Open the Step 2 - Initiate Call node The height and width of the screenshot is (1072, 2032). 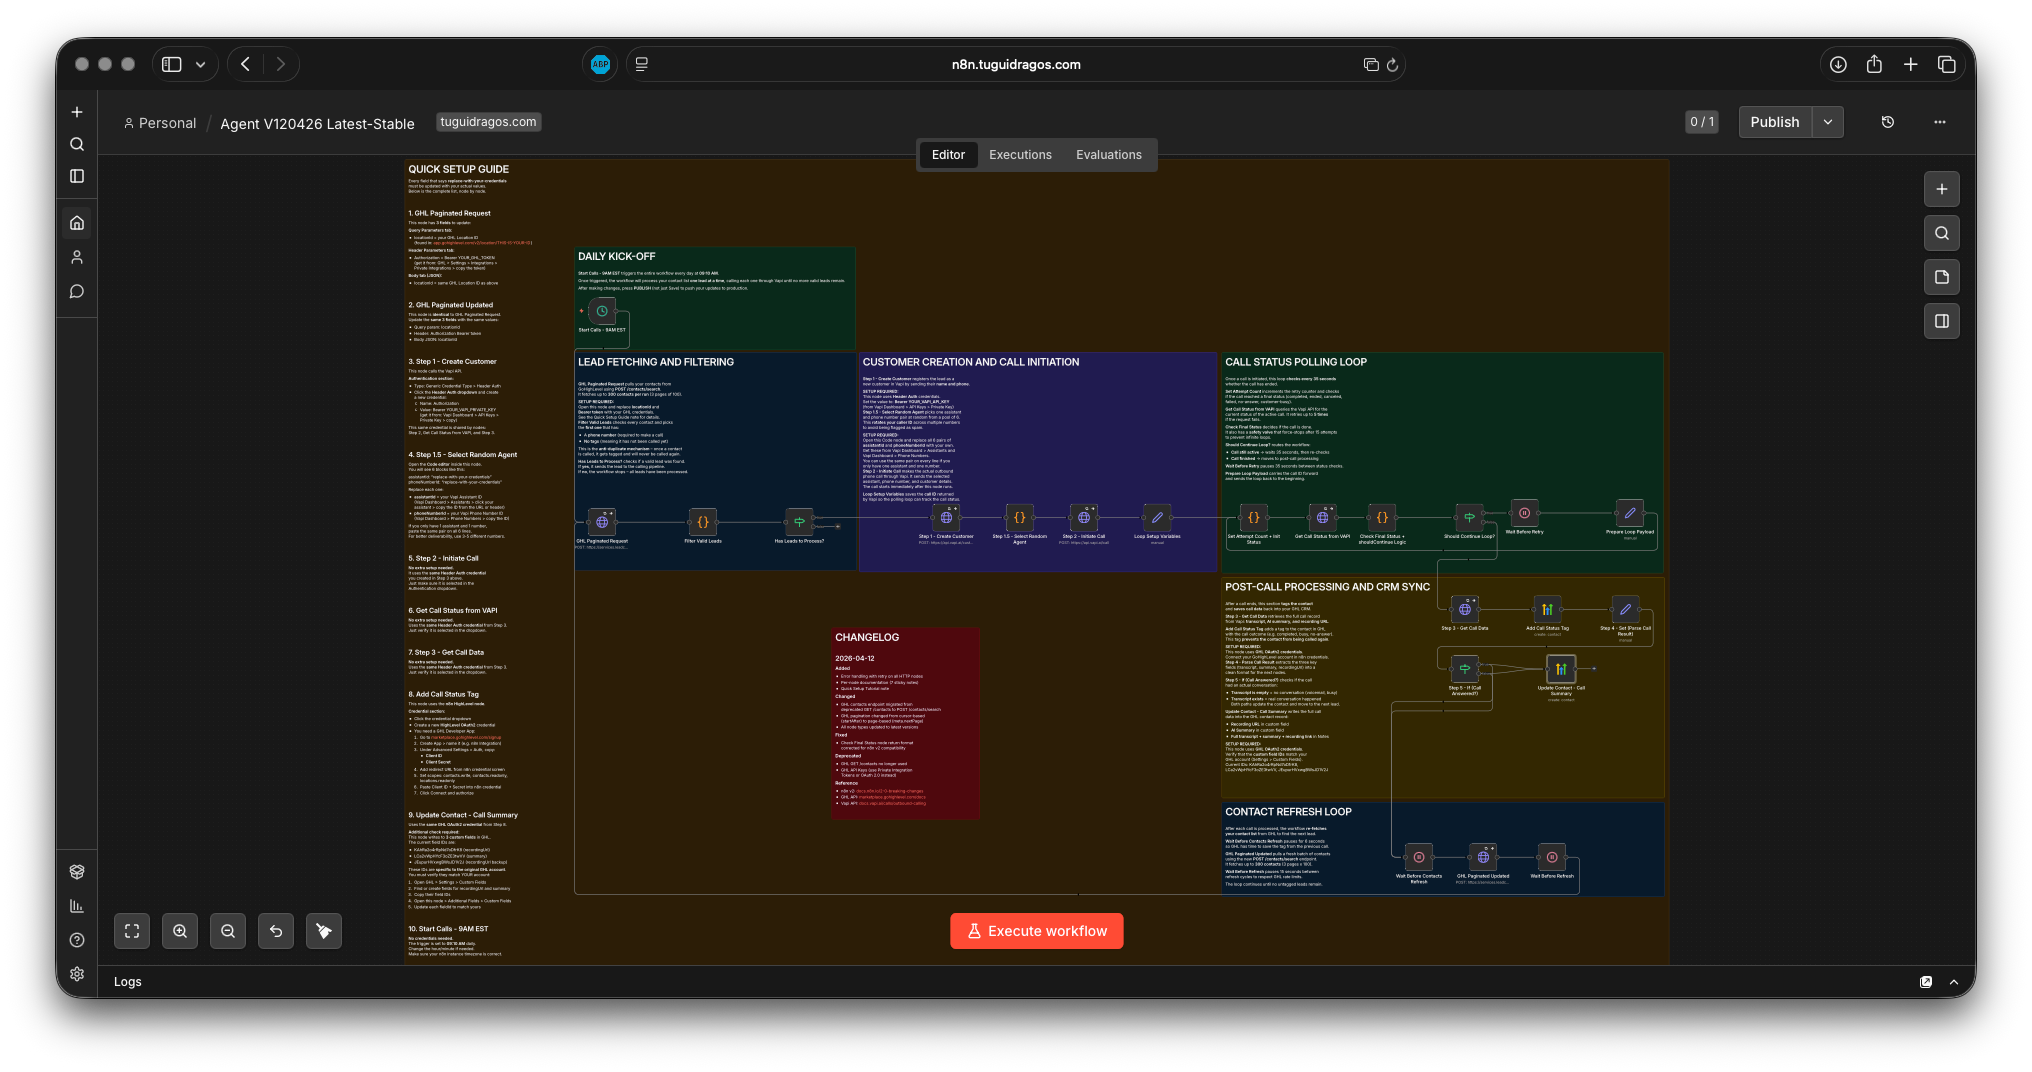pyautogui.click(x=1084, y=517)
